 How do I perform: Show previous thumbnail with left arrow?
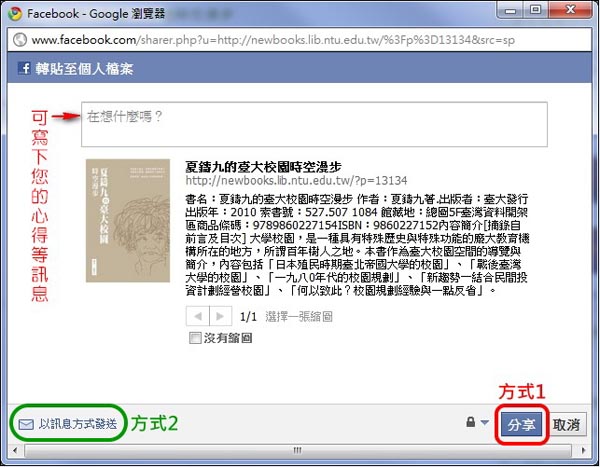click(197, 316)
